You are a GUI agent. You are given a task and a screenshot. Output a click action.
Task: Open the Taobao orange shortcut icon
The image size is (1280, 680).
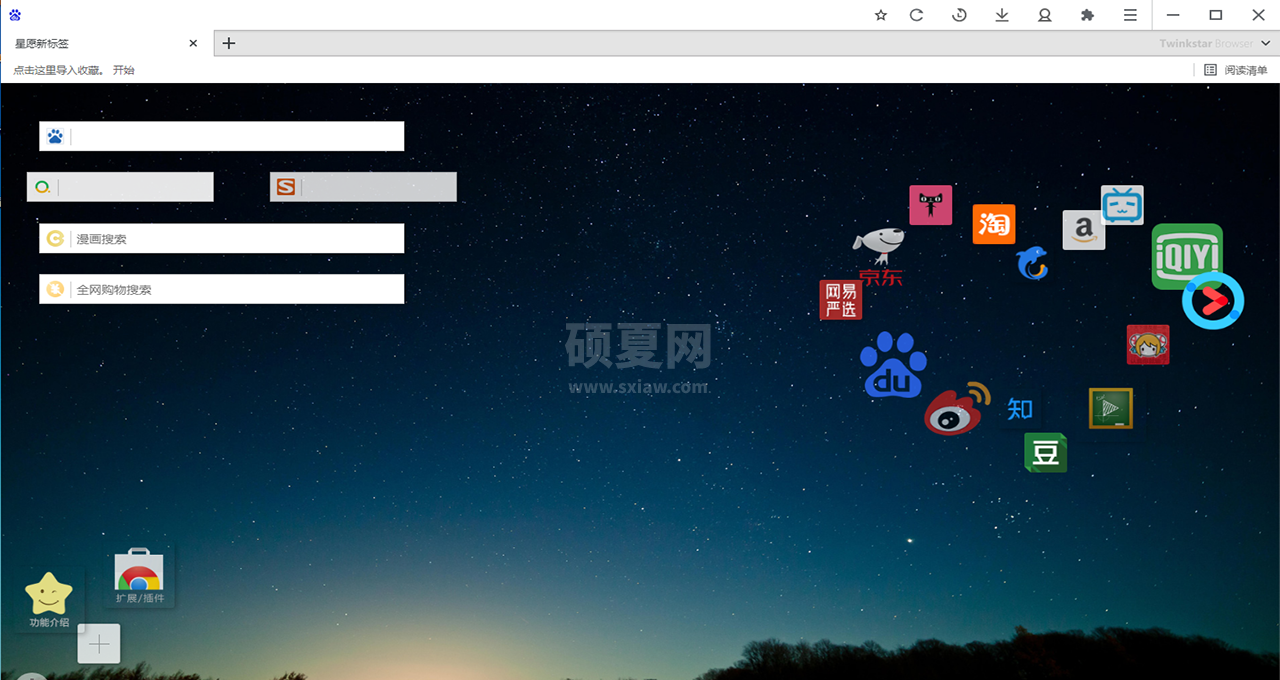coord(994,224)
